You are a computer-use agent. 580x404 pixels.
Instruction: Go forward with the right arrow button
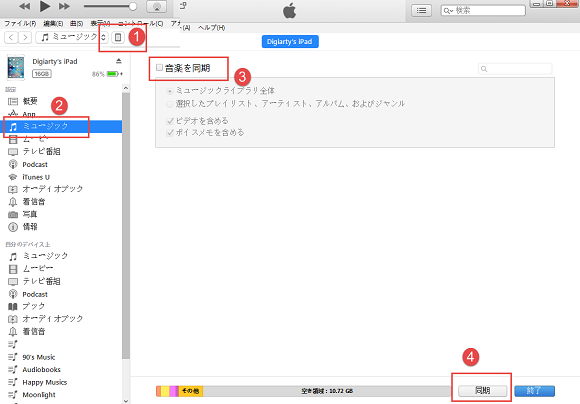pos(25,37)
